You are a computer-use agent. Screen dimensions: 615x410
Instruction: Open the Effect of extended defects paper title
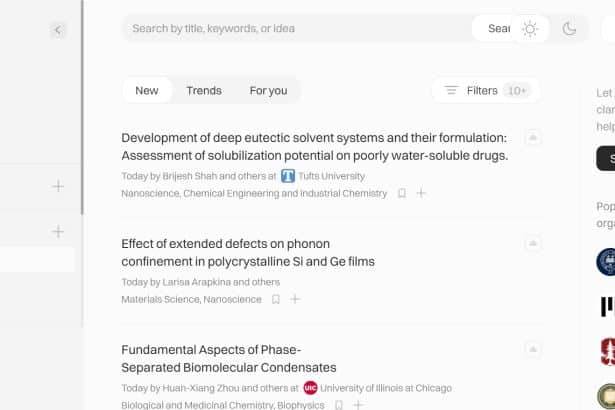pyautogui.click(x=248, y=253)
